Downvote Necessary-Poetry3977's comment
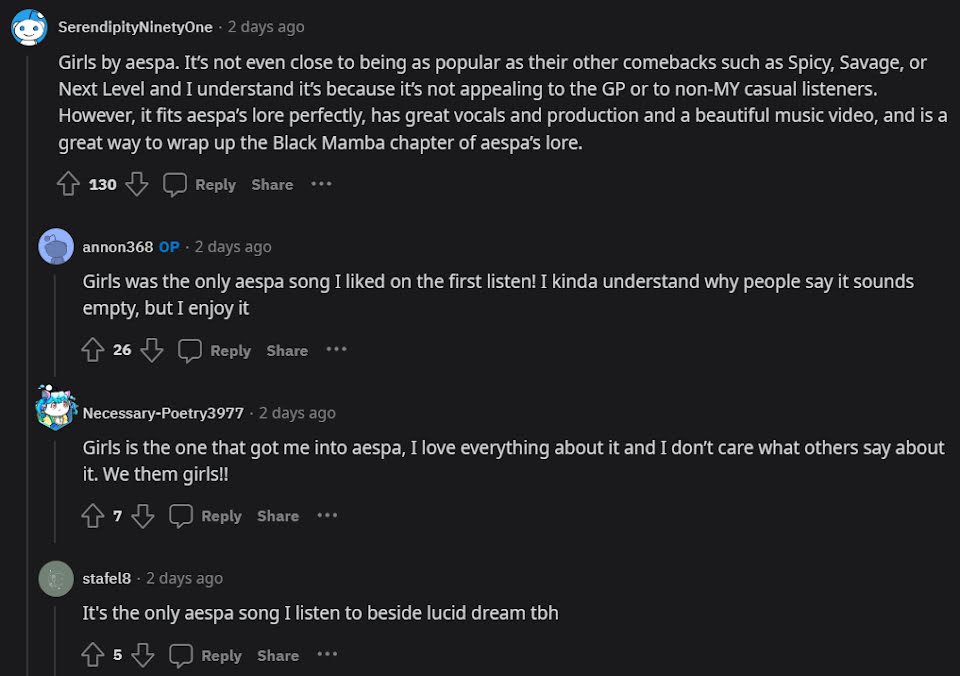Image resolution: width=960 pixels, height=676 pixels. tap(143, 516)
